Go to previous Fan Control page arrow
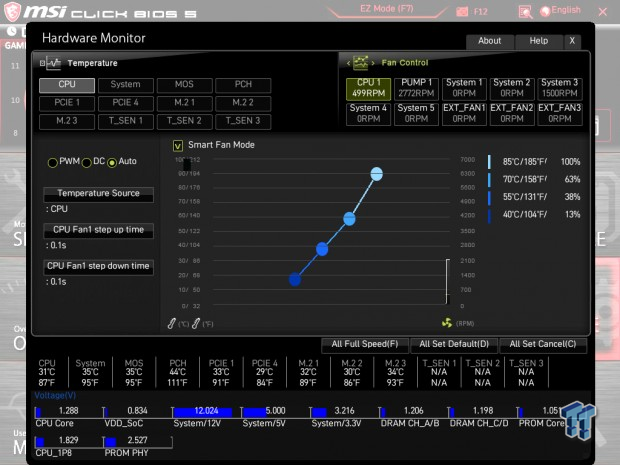 [348, 63]
